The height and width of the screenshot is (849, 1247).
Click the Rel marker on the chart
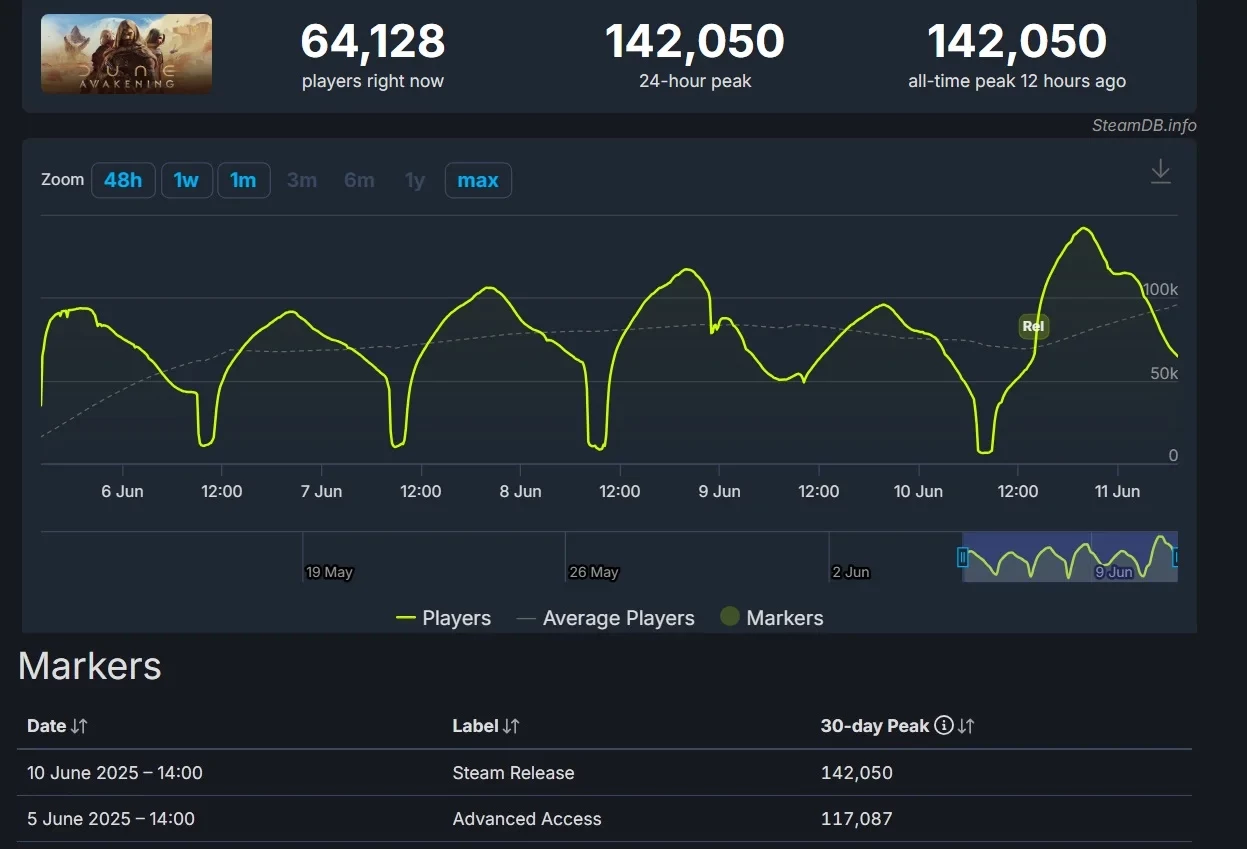click(1033, 326)
